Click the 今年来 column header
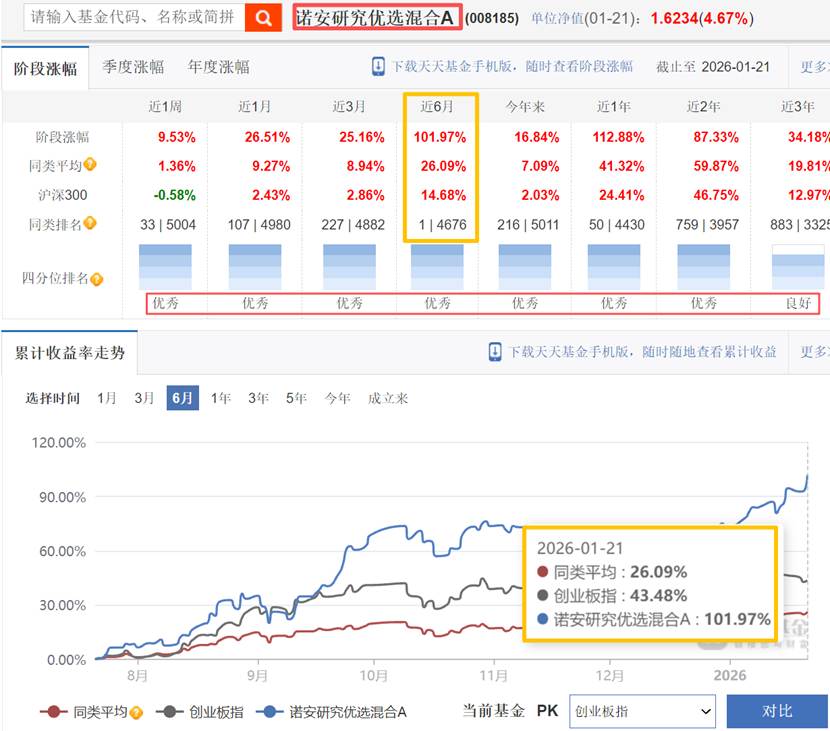The height and width of the screenshot is (731, 830). (x=525, y=107)
